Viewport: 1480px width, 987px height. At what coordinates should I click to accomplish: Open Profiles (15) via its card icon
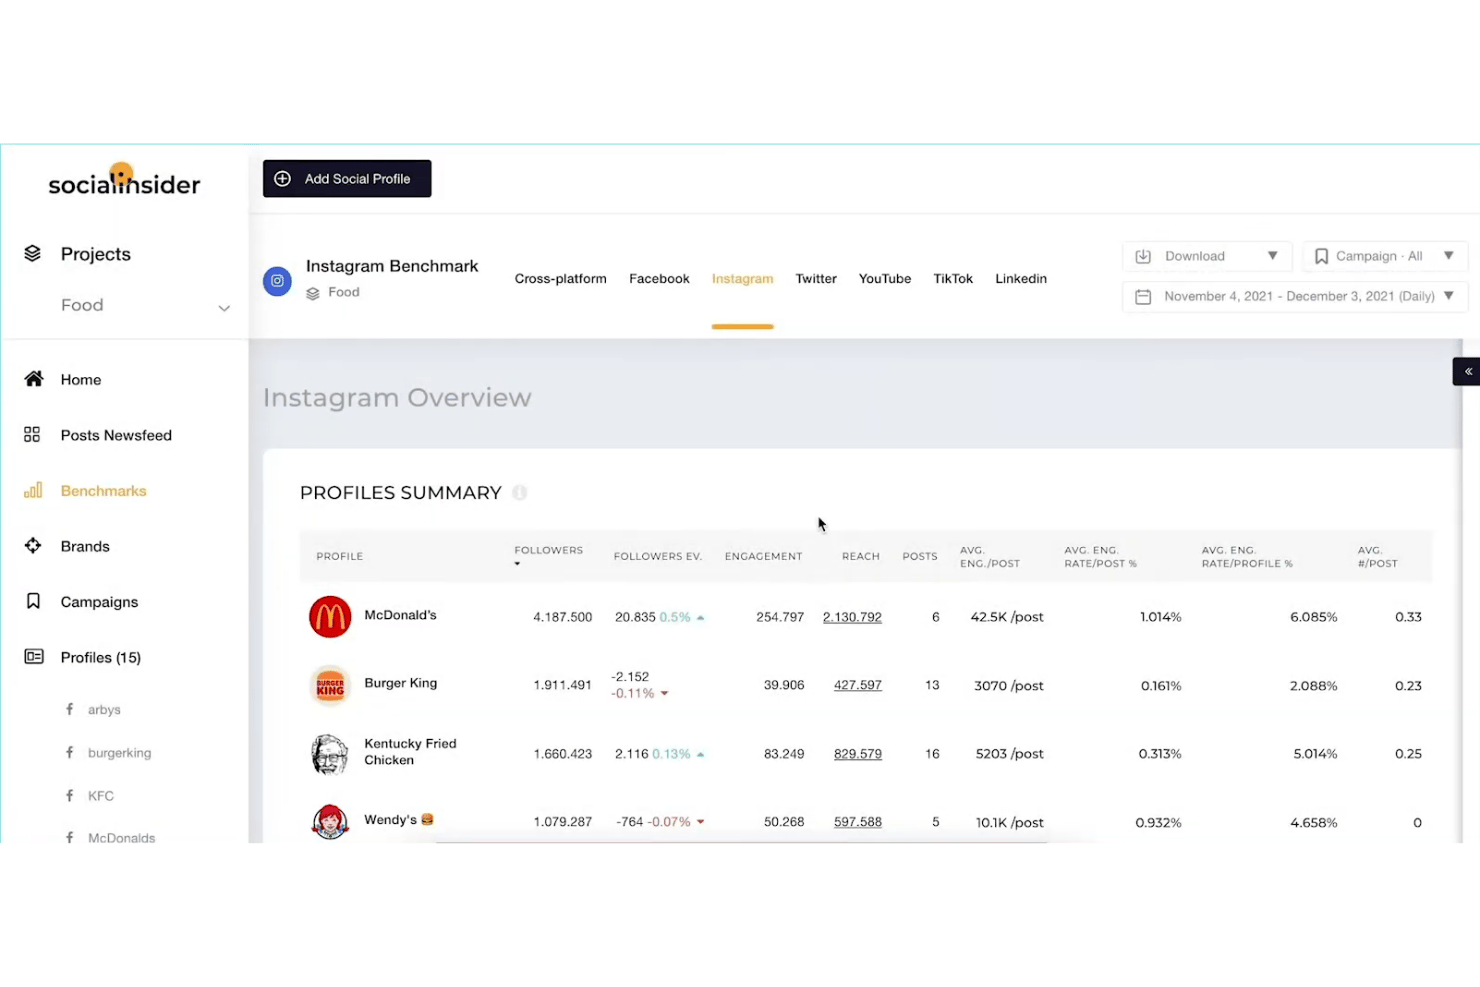(34, 657)
